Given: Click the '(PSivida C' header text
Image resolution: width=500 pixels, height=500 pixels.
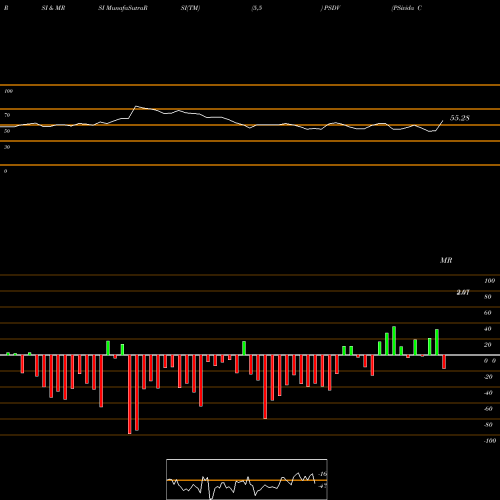Looking at the screenshot, I should (407, 8).
